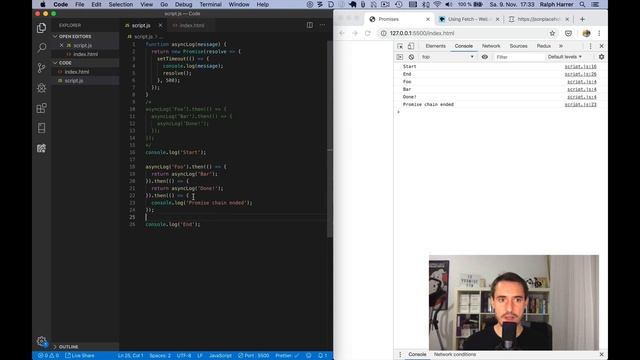
Task: Activate the DevTools inspect element picker
Action: (400, 46)
